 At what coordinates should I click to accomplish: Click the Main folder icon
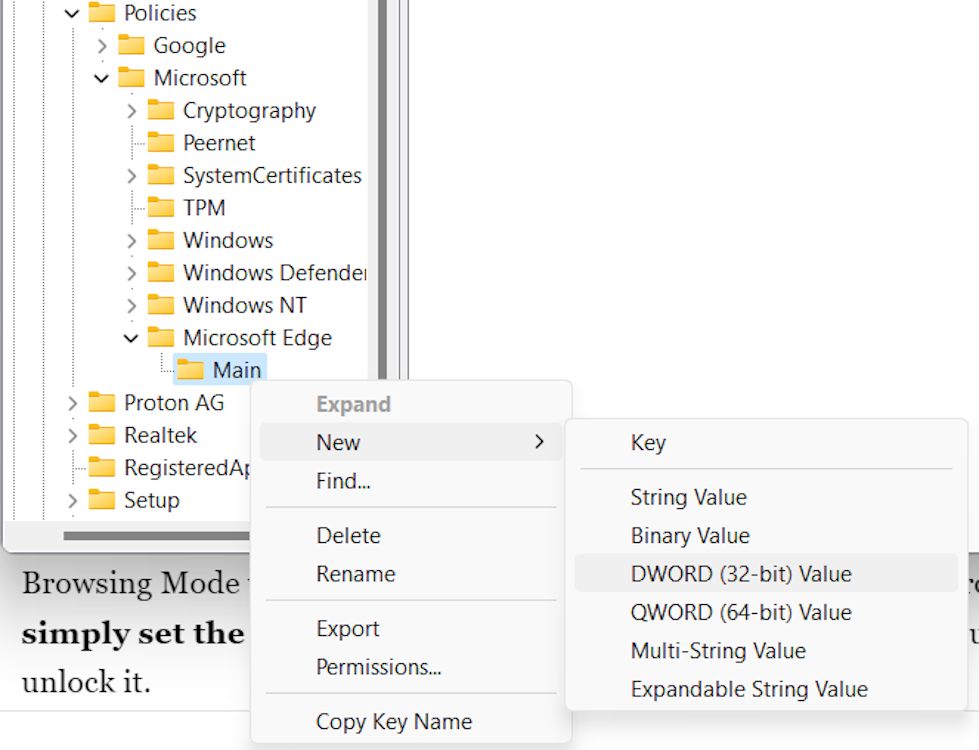pyautogui.click(x=190, y=369)
